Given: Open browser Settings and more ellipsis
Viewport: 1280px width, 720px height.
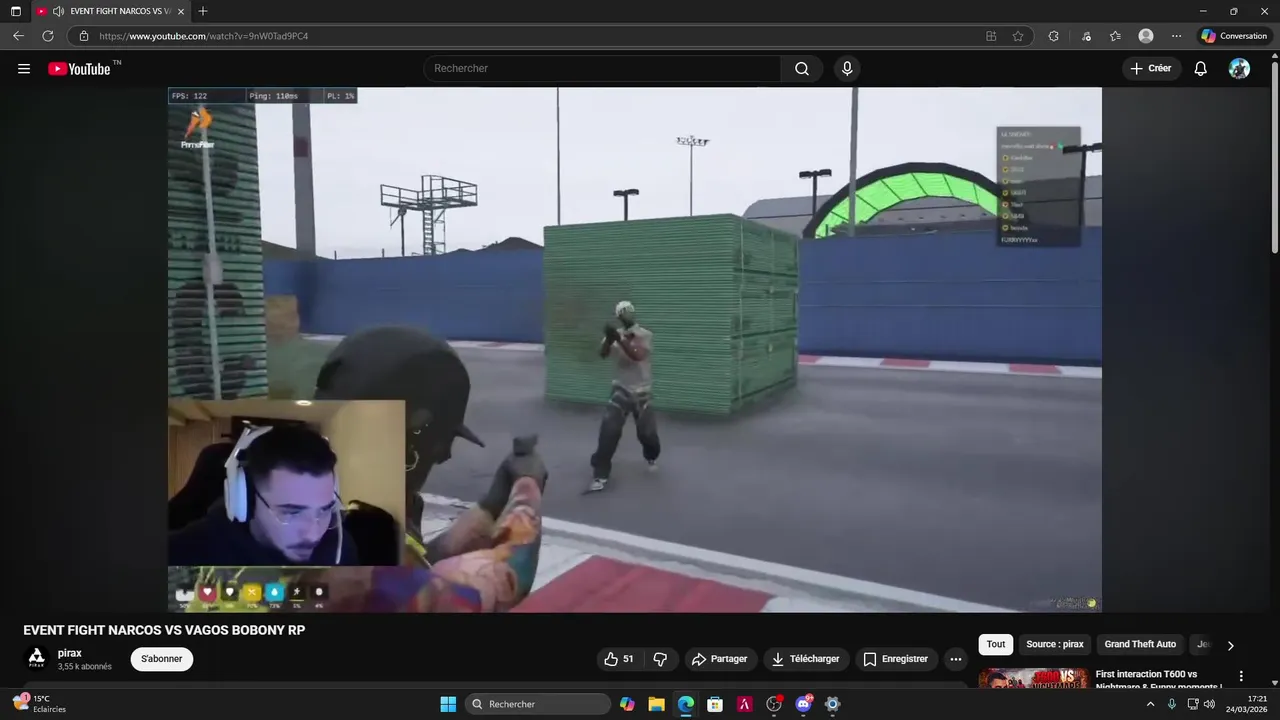Looking at the screenshot, I should 1176,36.
